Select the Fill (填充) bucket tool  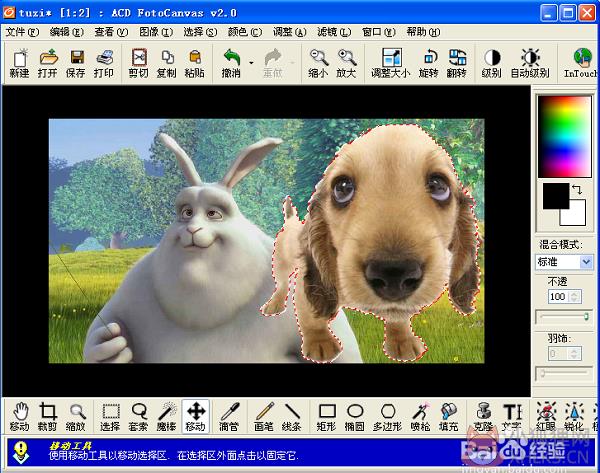pos(449,417)
